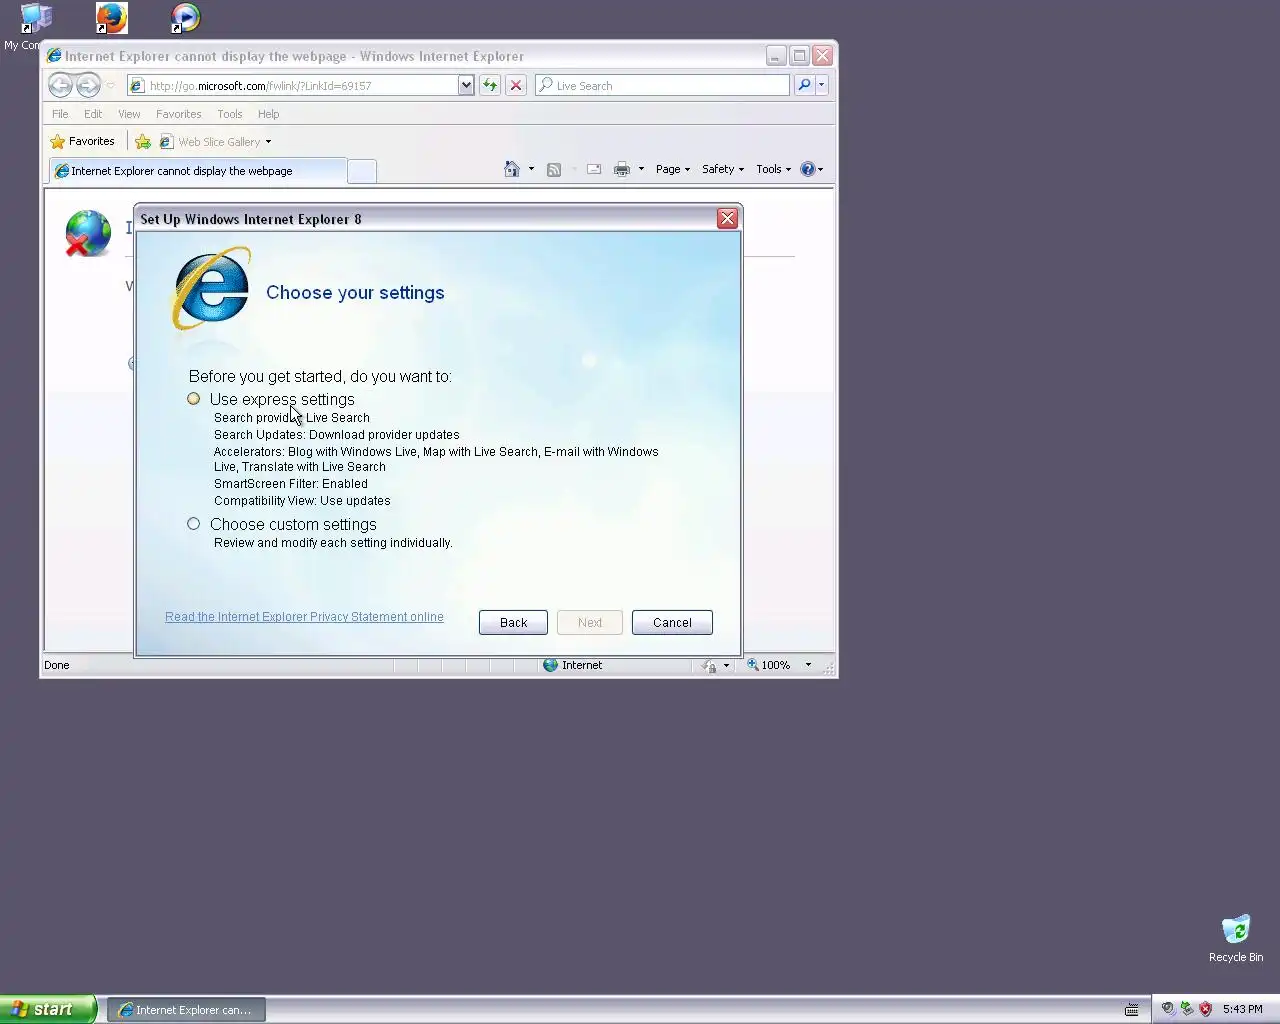The height and width of the screenshot is (1024, 1280).
Task: Select the Choose custom settings option
Action: 194,524
